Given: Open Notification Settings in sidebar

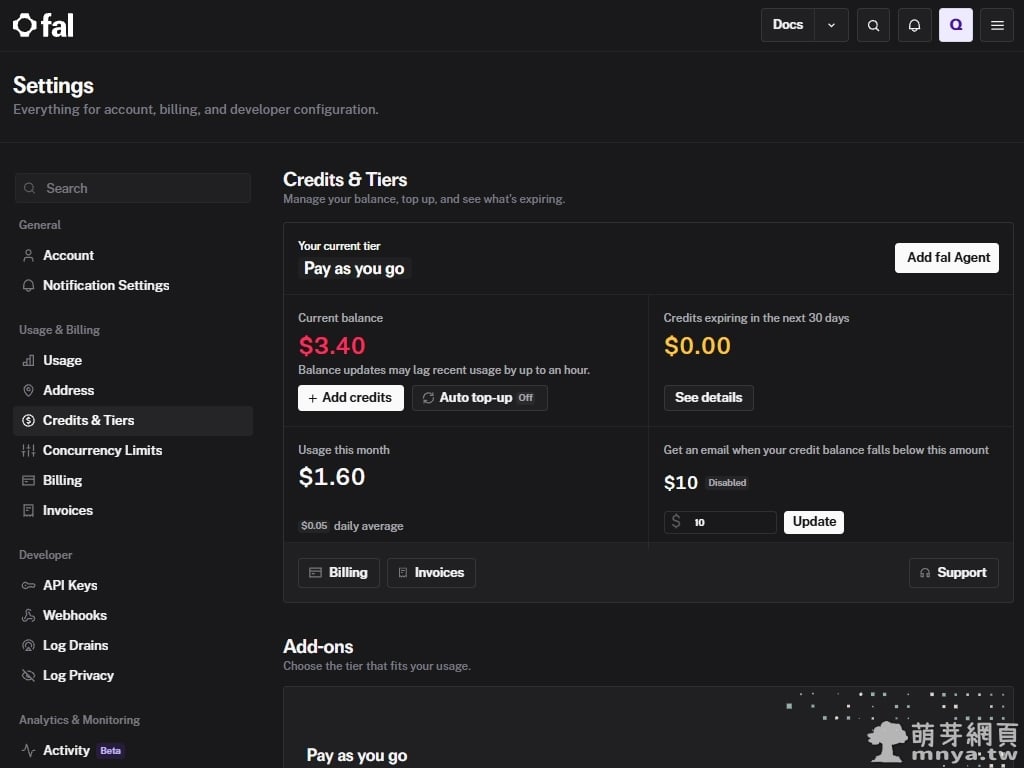Looking at the screenshot, I should click(x=133, y=285).
